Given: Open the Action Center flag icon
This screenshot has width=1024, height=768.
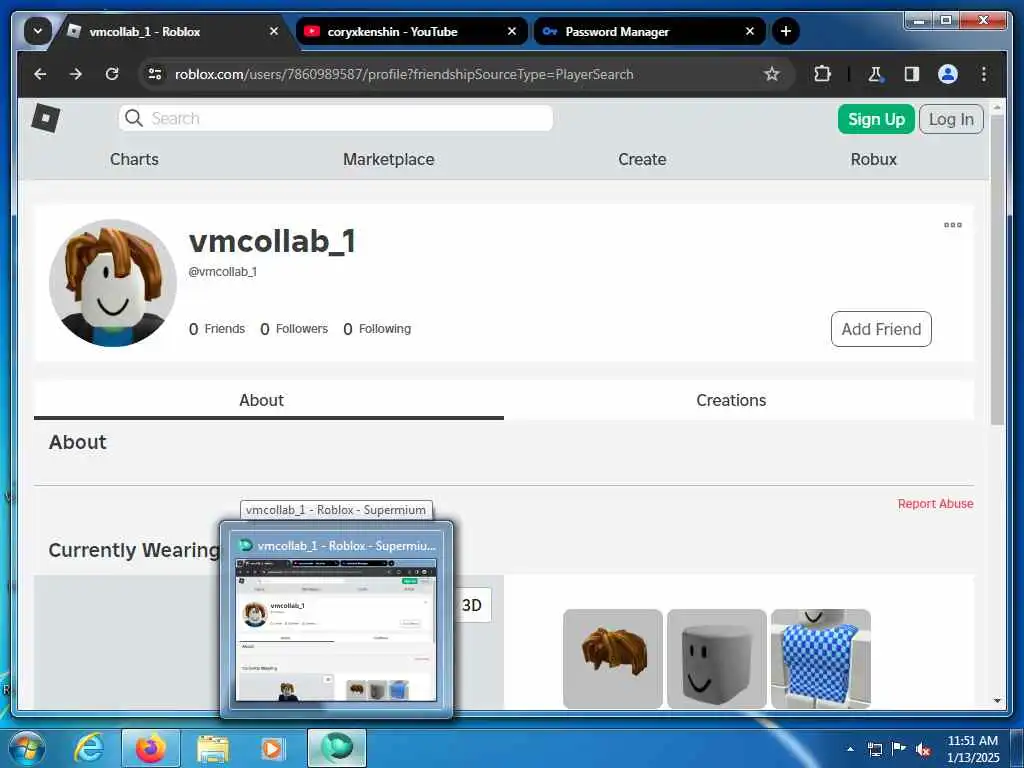Looking at the screenshot, I should 899,749.
